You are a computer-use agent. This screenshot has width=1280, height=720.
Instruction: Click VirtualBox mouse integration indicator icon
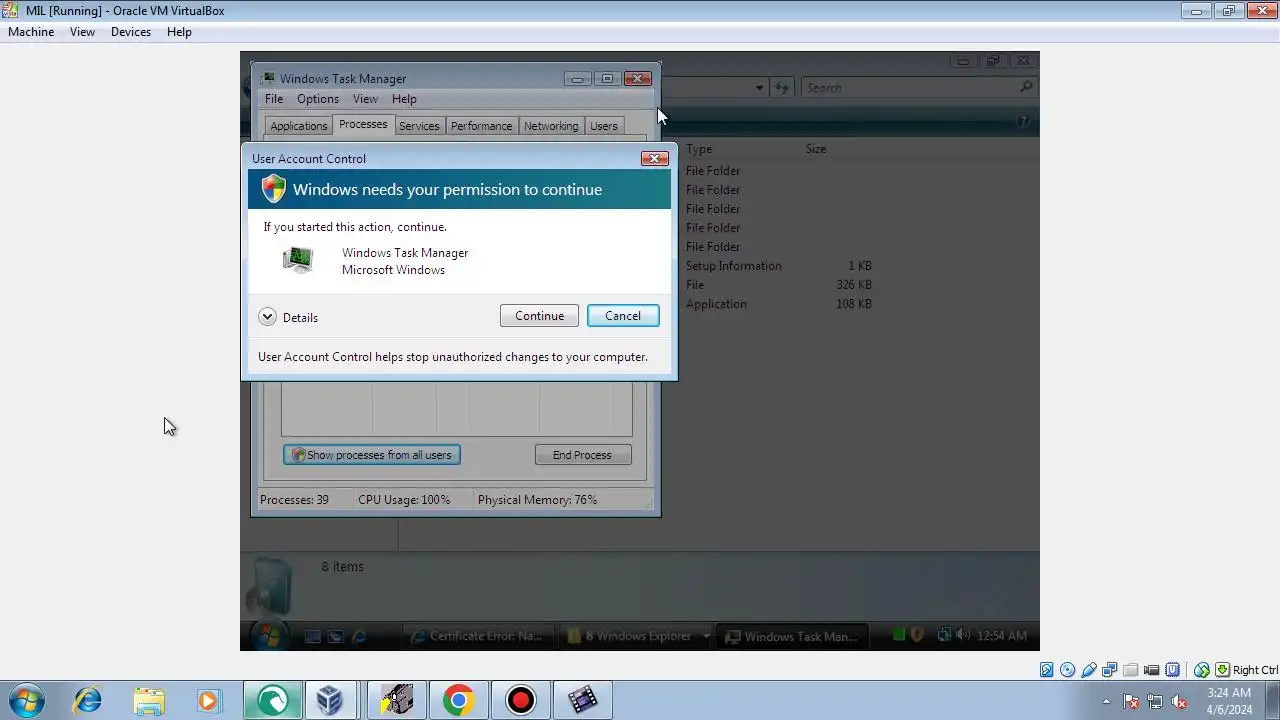point(1202,670)
